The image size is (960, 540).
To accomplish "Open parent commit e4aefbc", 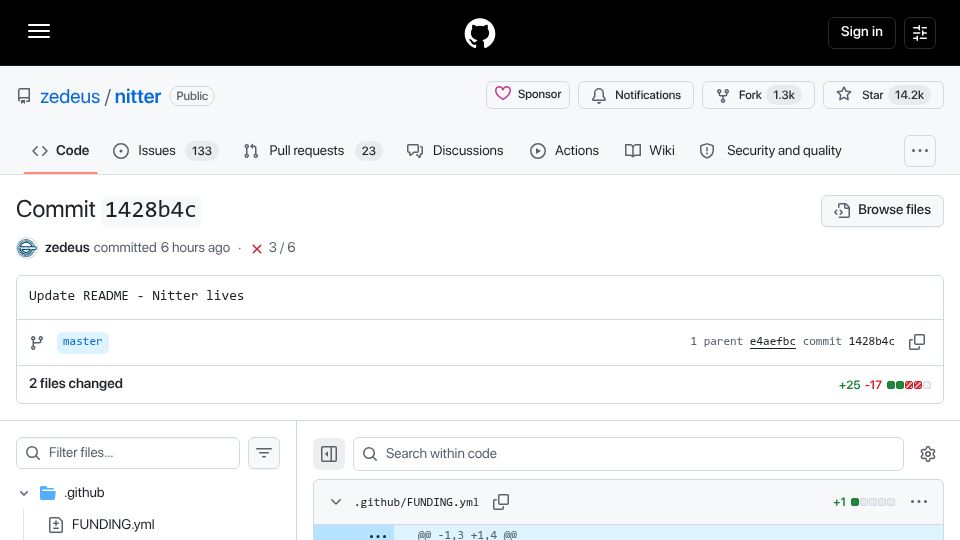I will (x=773, y=342).
